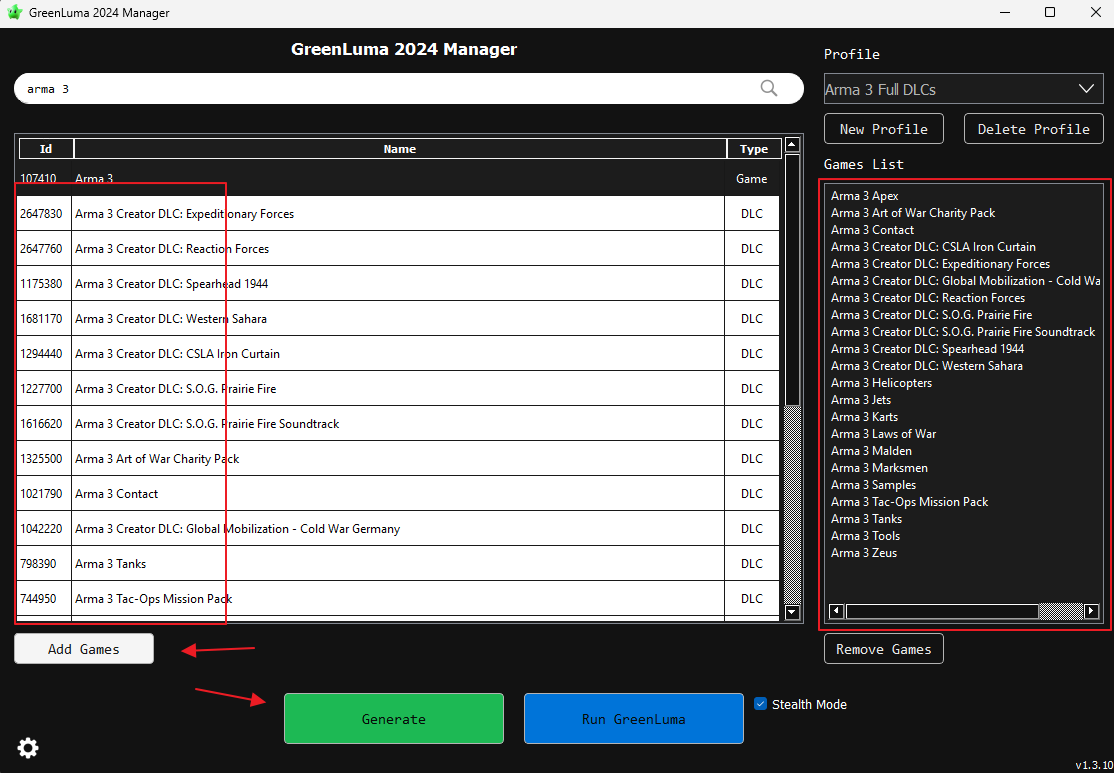Click the search magnifier icon
The image size is (1114, 773).
point(768,88)
